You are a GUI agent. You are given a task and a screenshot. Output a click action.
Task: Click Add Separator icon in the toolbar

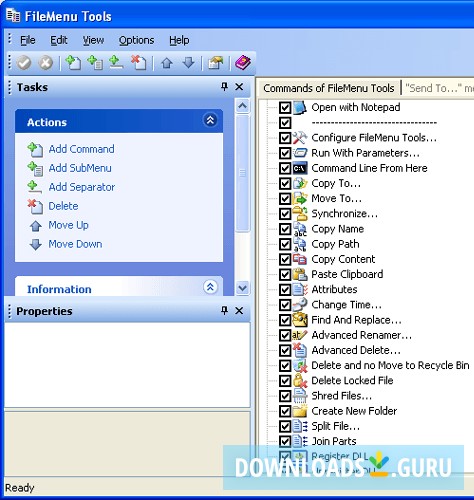(x=116, y=63)
